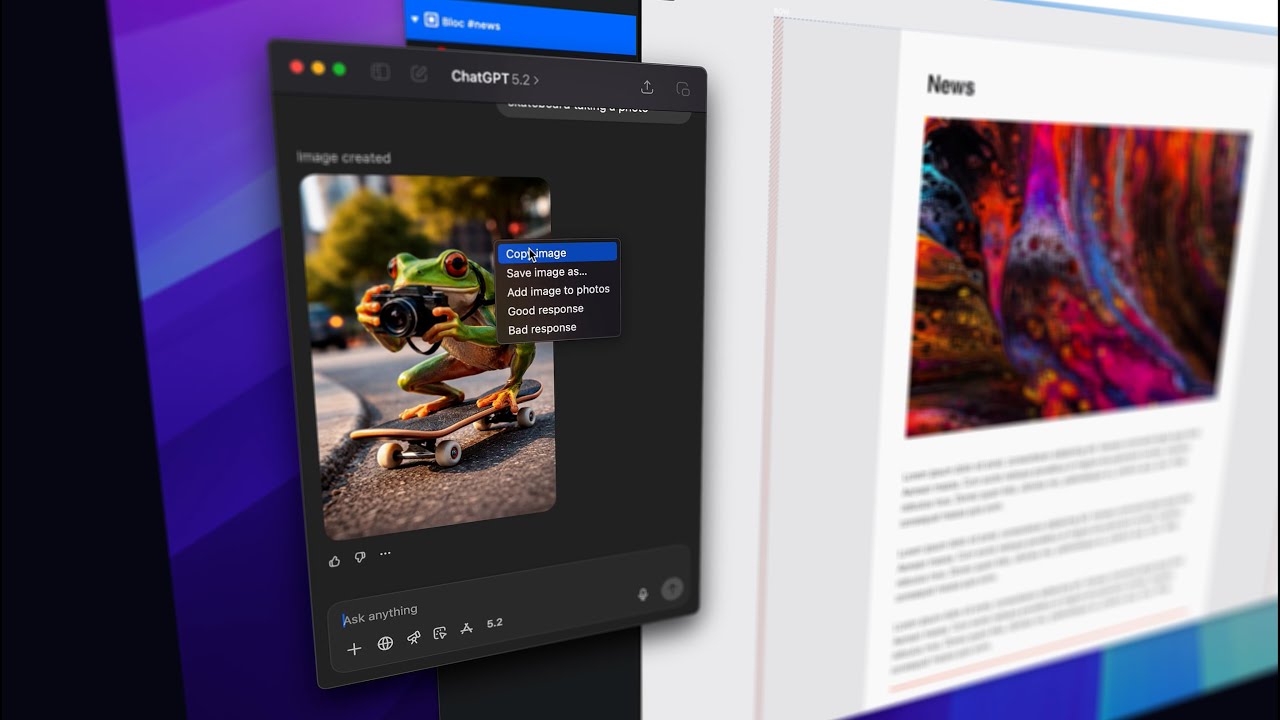Pick Bad response in context menu
This screenshot has width=1280, height=720.
pos(542,329)
